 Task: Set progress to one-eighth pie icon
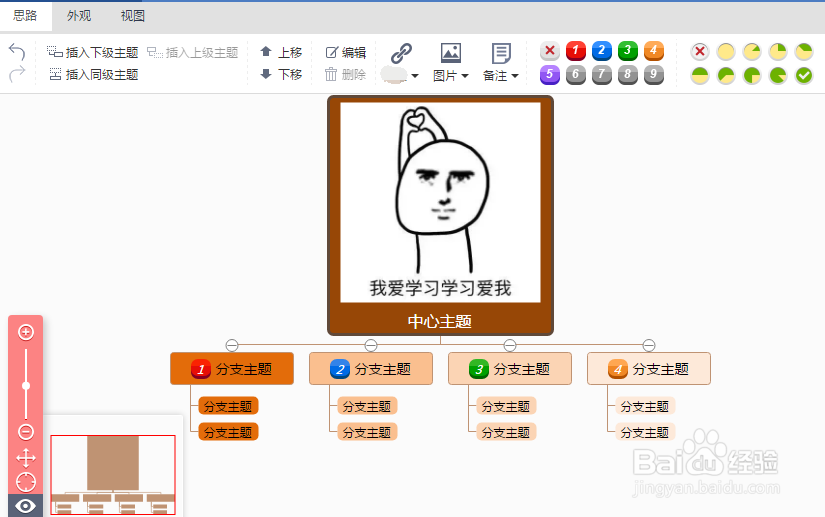click(752, 51)
